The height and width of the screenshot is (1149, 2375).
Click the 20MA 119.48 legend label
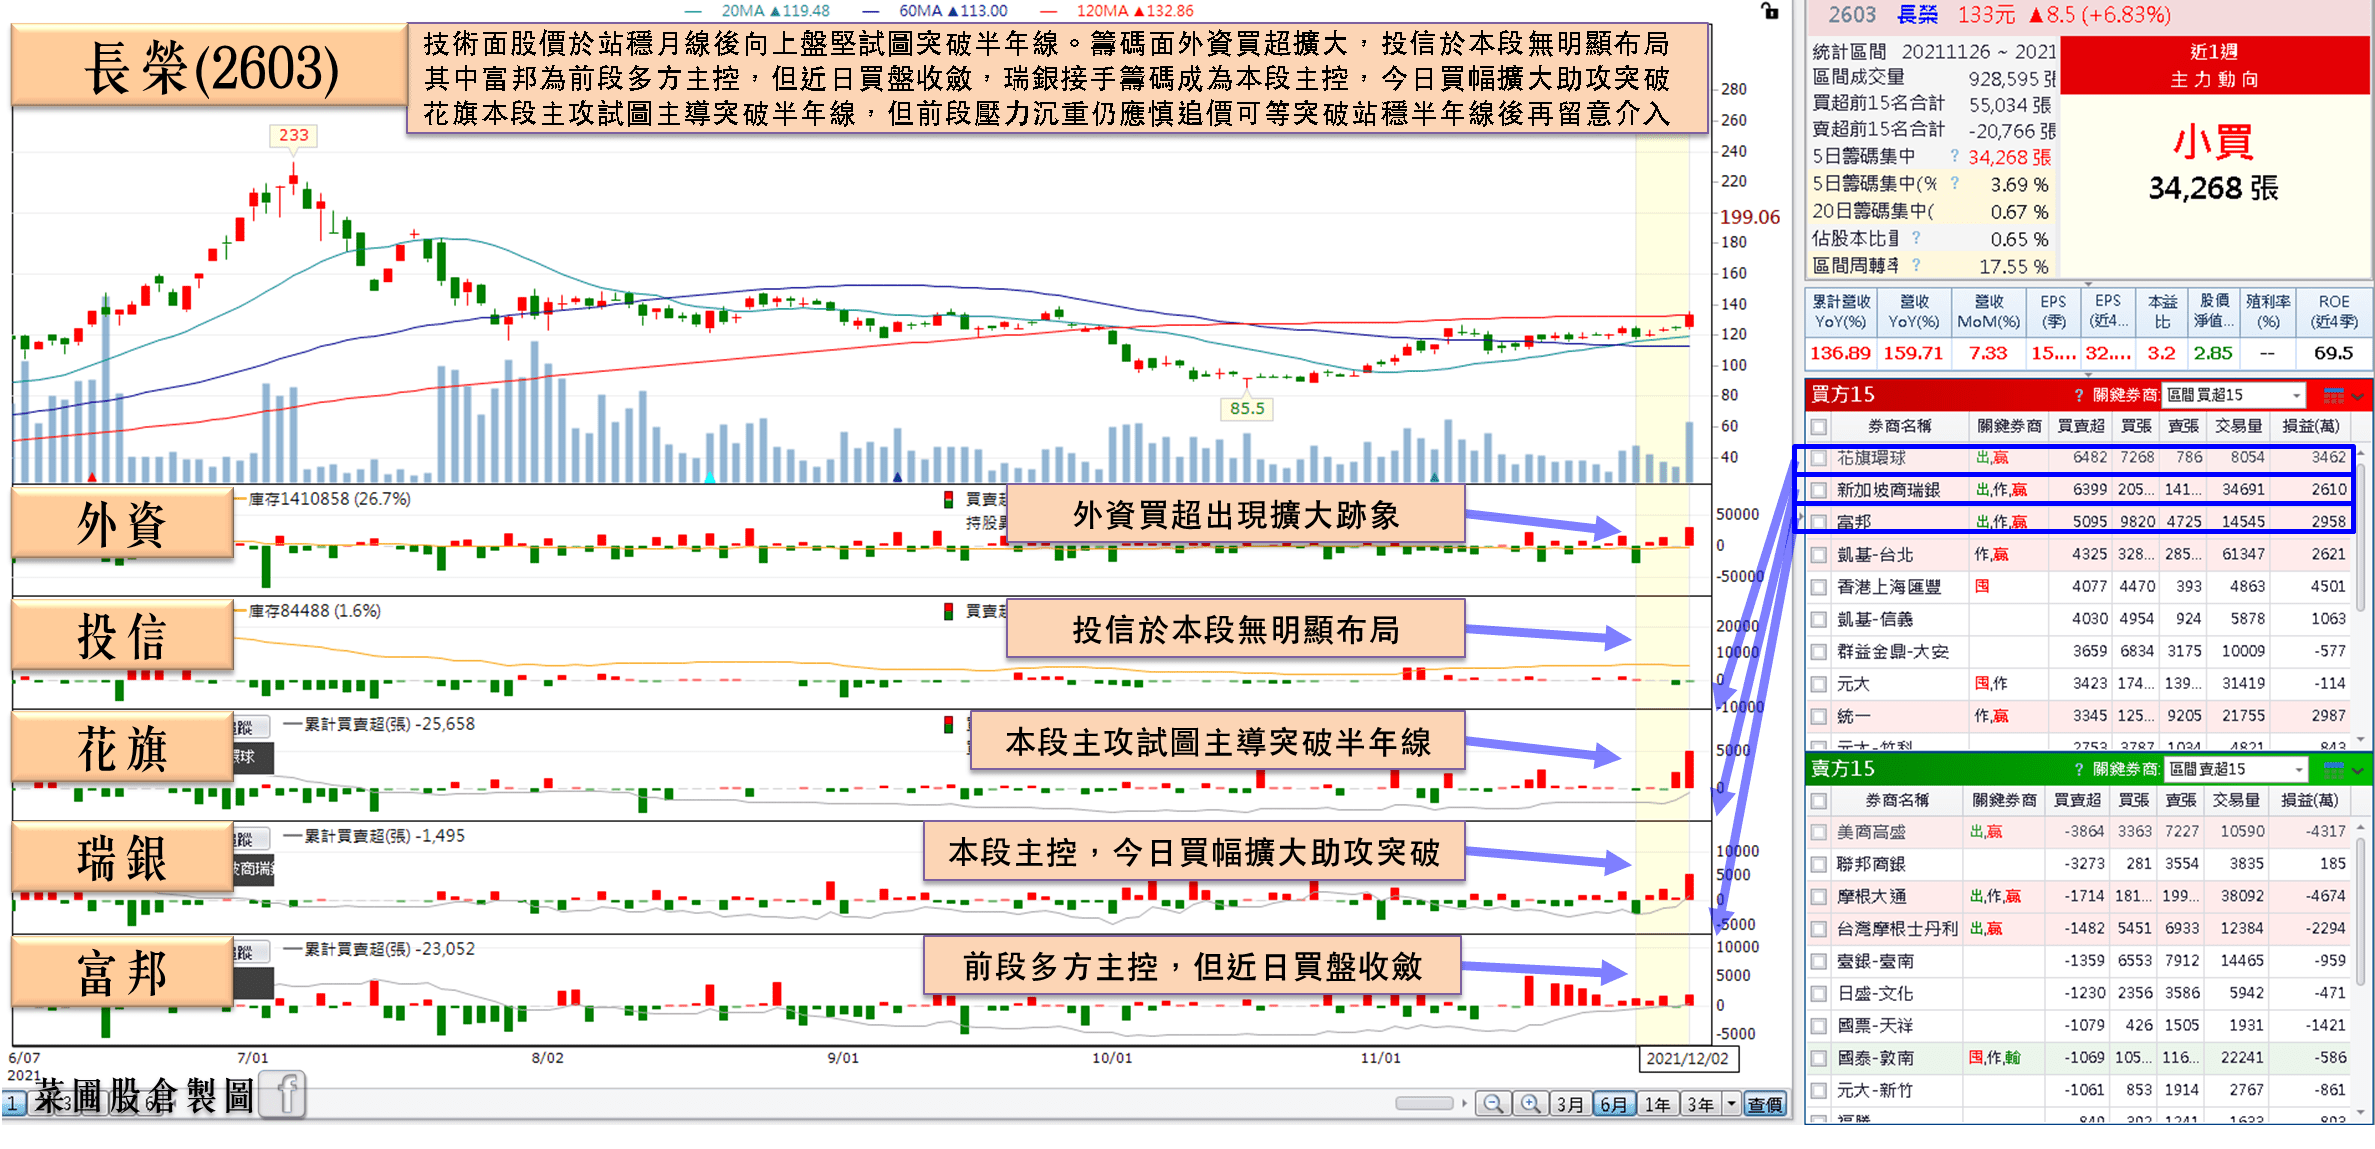pos(776,11)
